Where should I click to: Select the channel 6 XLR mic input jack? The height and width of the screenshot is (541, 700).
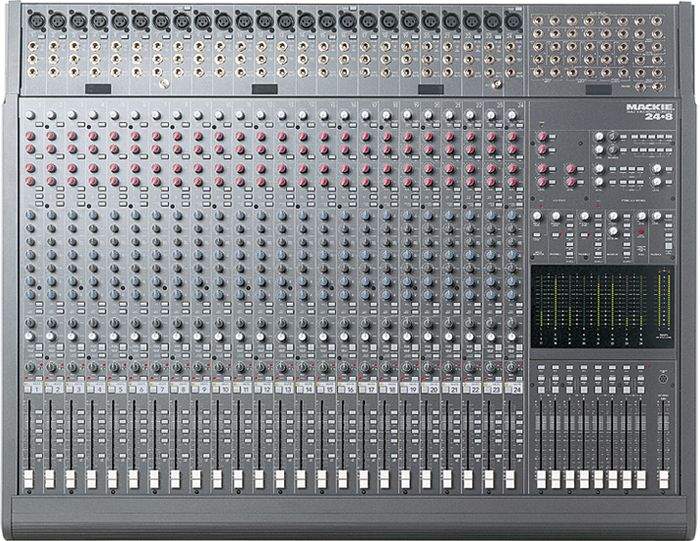140,20
